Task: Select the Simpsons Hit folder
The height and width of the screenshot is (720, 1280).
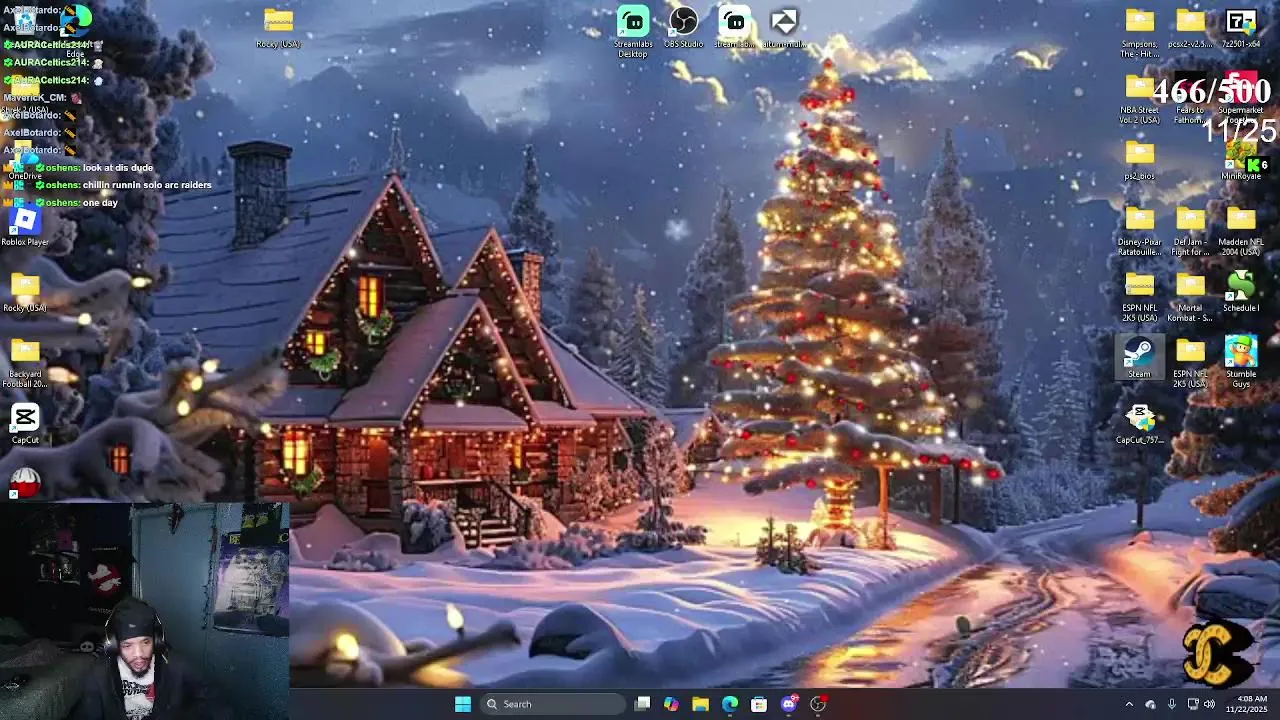Action: click(x=1139, y=33)
